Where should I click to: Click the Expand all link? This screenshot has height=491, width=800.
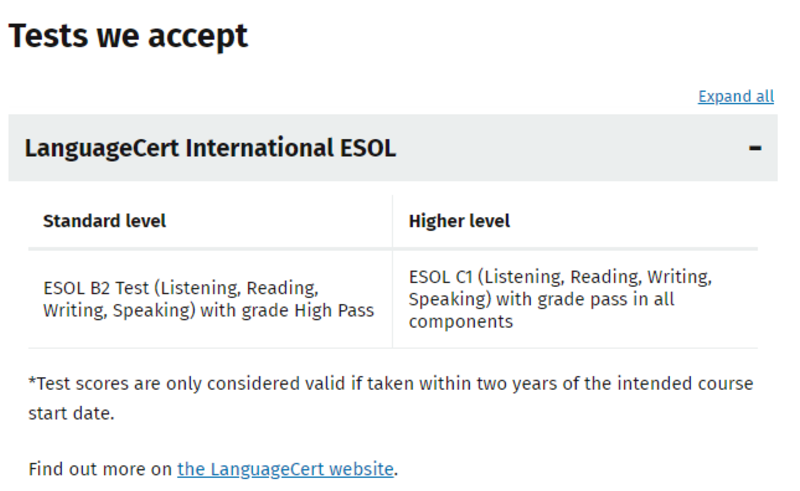coord(736,96)
